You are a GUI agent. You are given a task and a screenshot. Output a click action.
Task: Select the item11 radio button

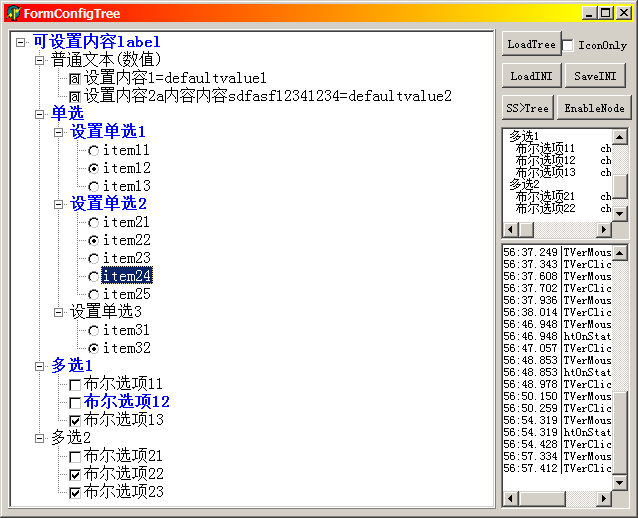[x=93, y=150]
